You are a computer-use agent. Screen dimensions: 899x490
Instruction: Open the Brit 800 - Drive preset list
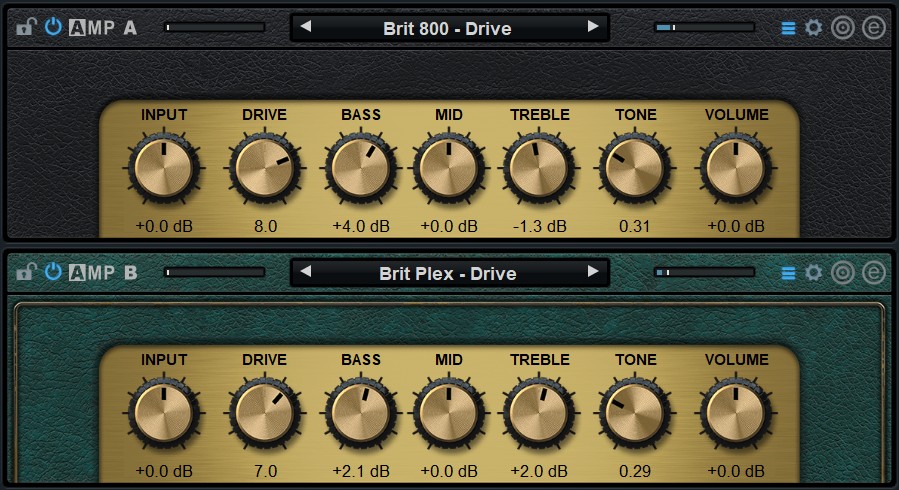tap(447, 28)
